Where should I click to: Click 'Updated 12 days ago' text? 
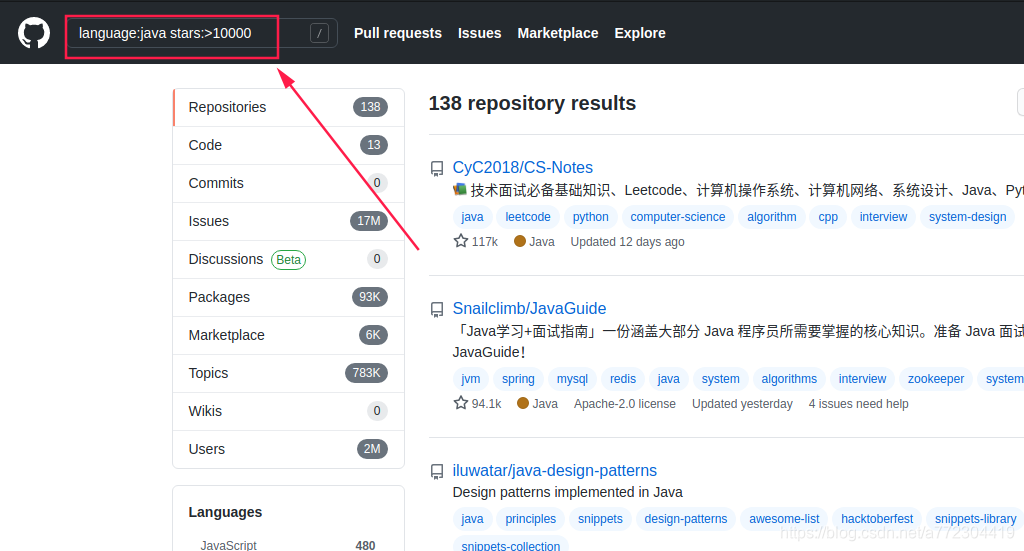point(628,242)
